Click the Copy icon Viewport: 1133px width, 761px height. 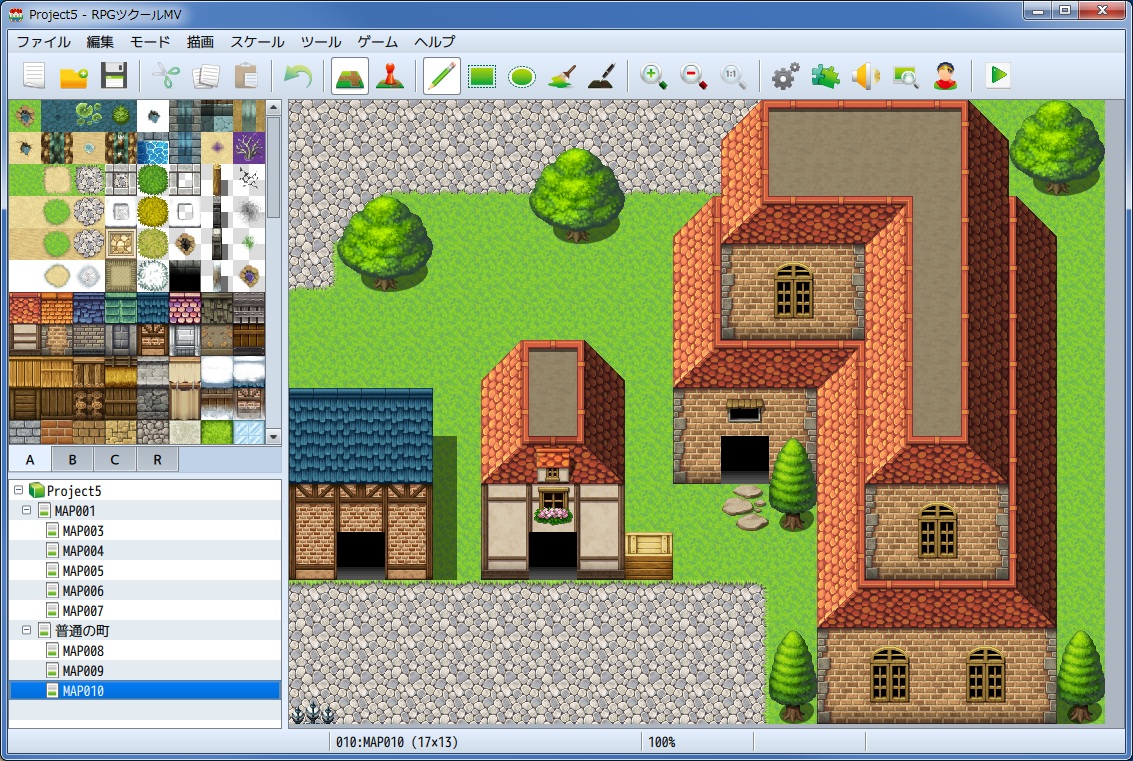207,75
